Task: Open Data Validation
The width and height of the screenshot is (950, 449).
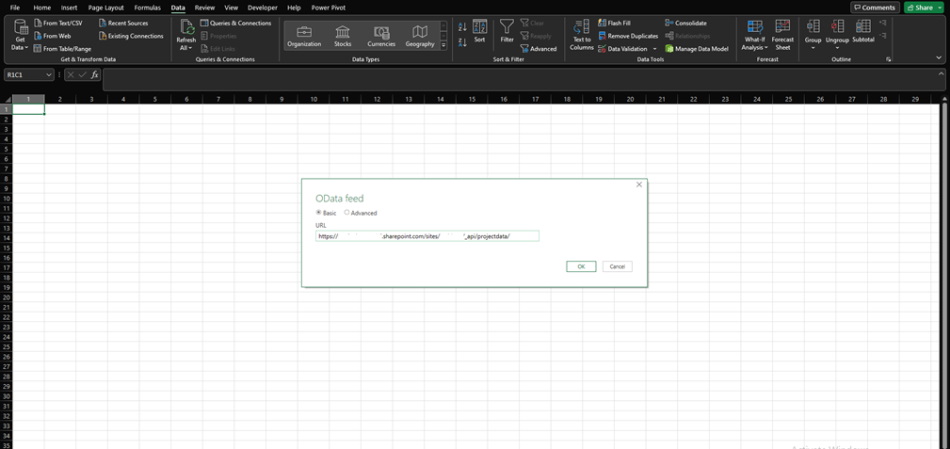Action: click(623, 49)
